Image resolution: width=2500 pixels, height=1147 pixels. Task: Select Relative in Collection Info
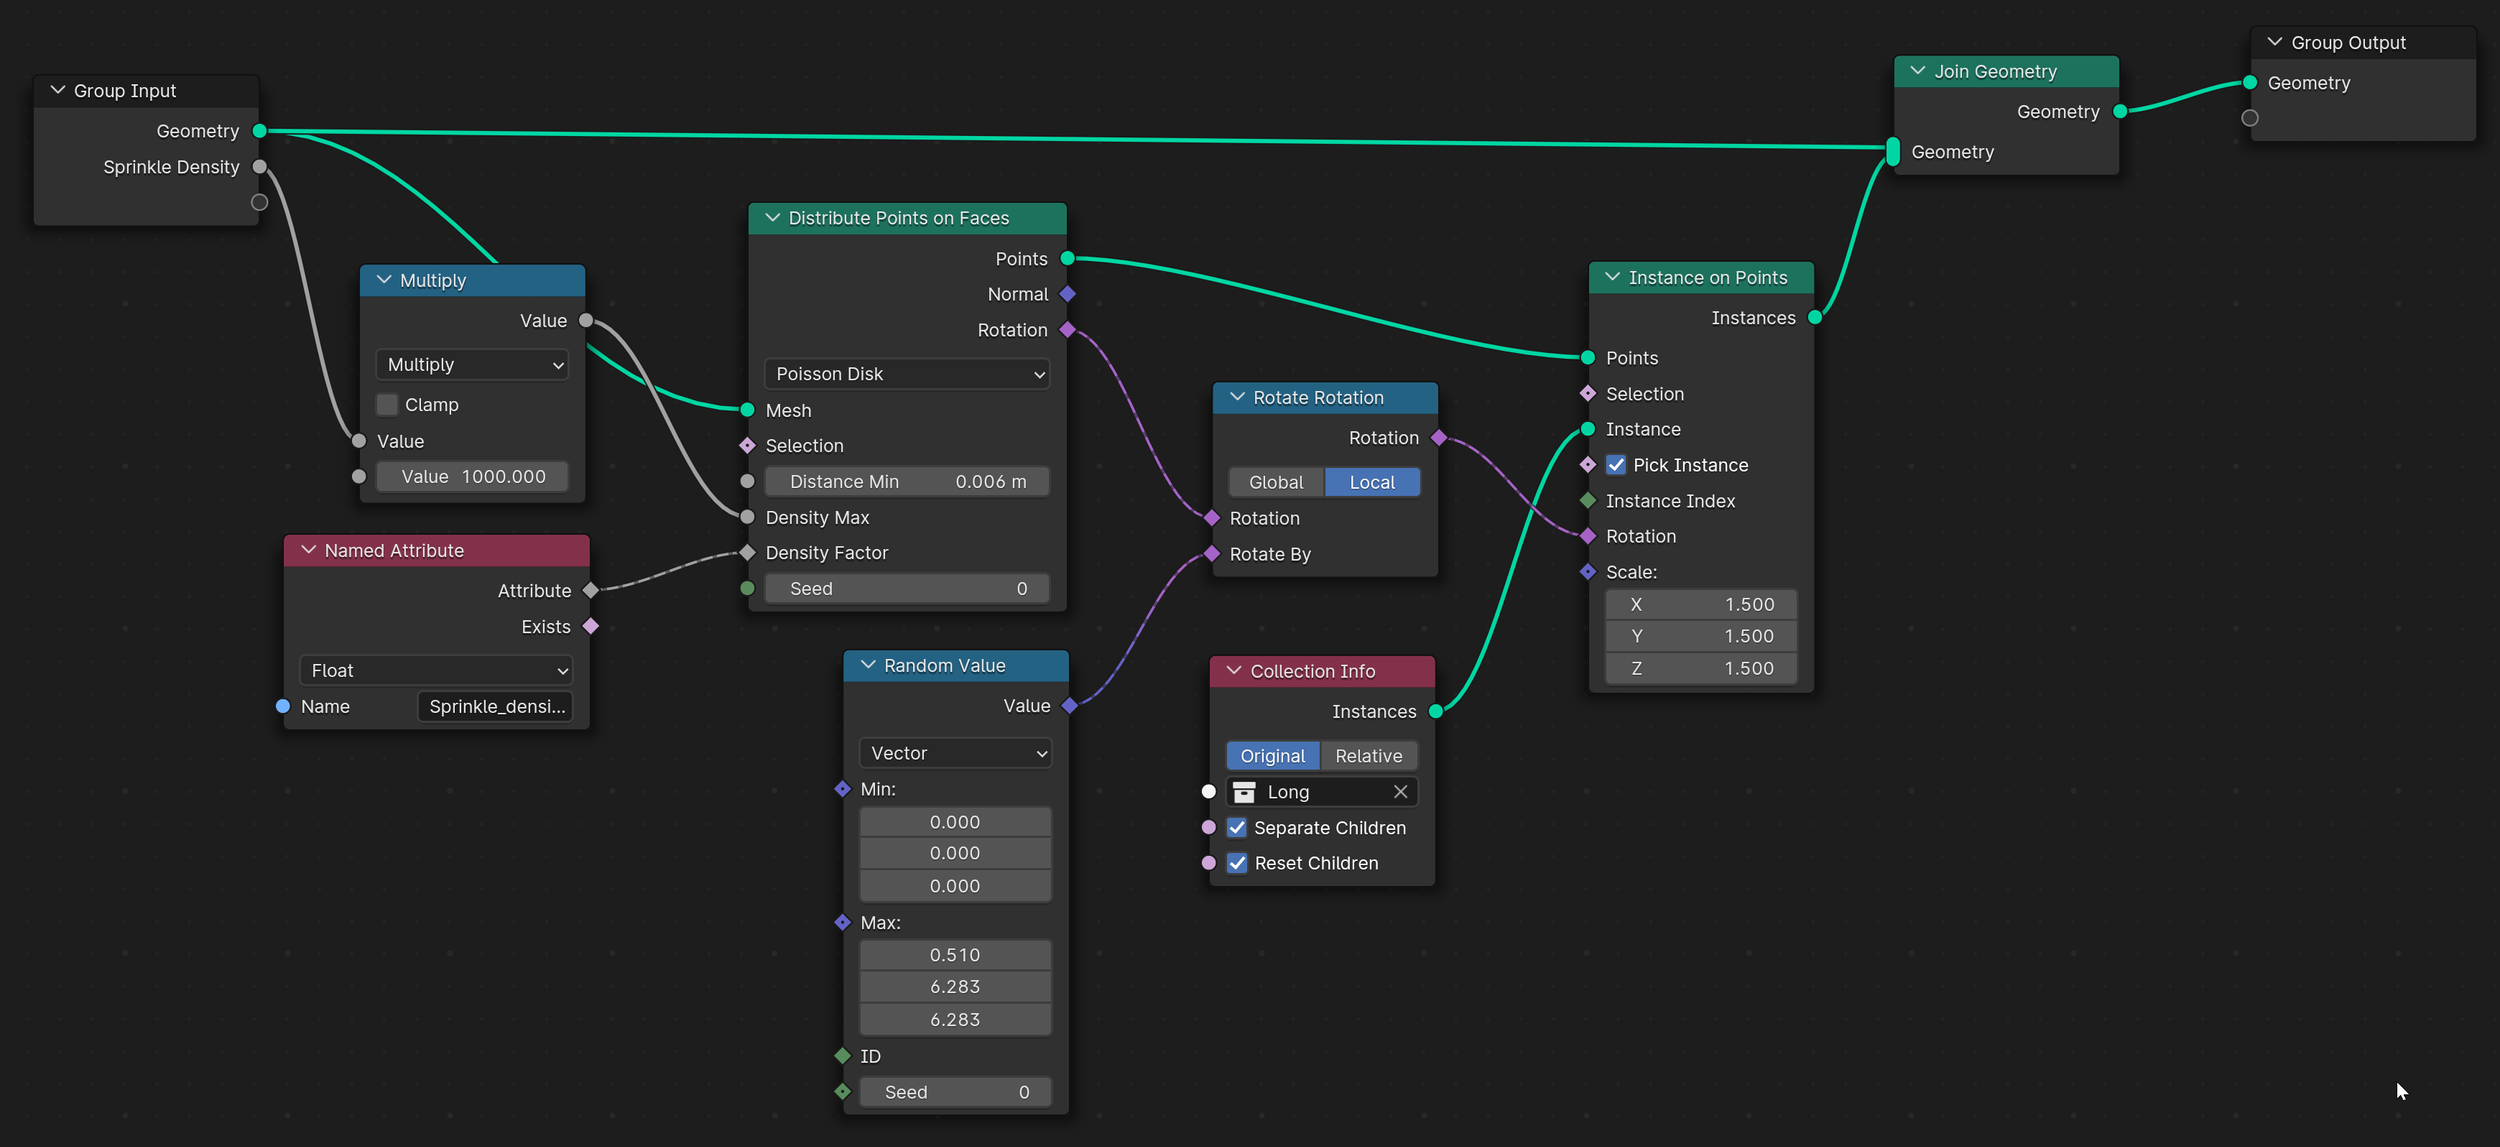click(x=1368, y=756)
